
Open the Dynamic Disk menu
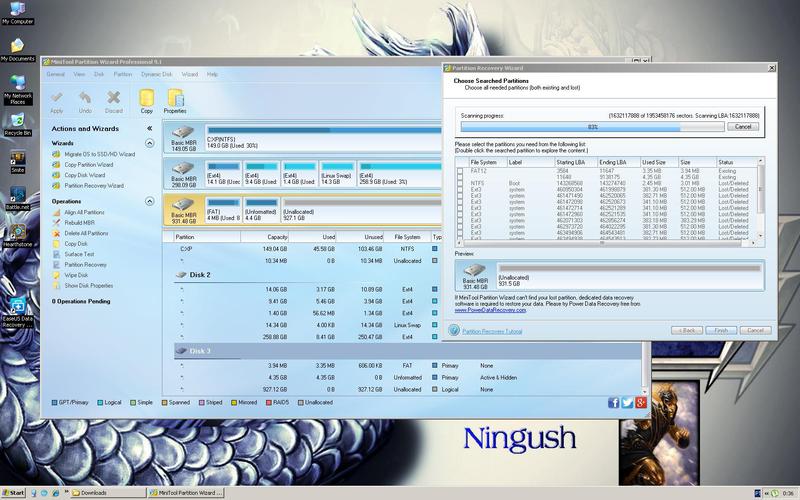pos(157,74)
